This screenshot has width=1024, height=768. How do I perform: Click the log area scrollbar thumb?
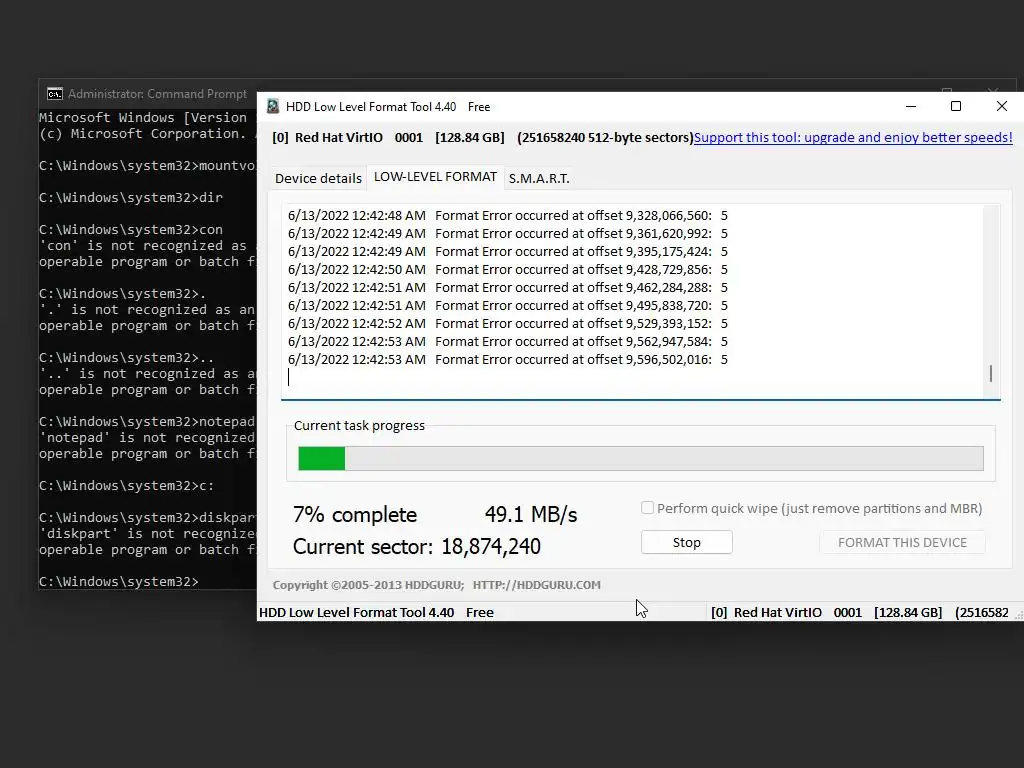[991, 373]
